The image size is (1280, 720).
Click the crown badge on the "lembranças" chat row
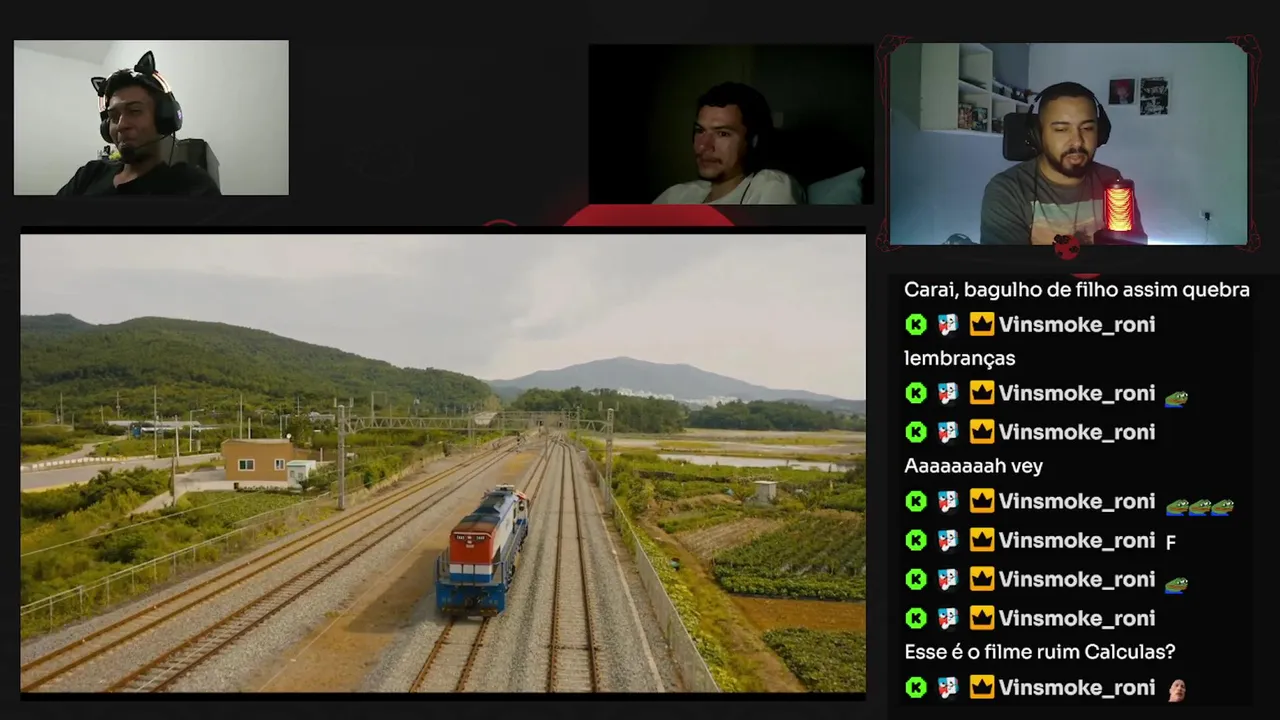tap(981, 324)
